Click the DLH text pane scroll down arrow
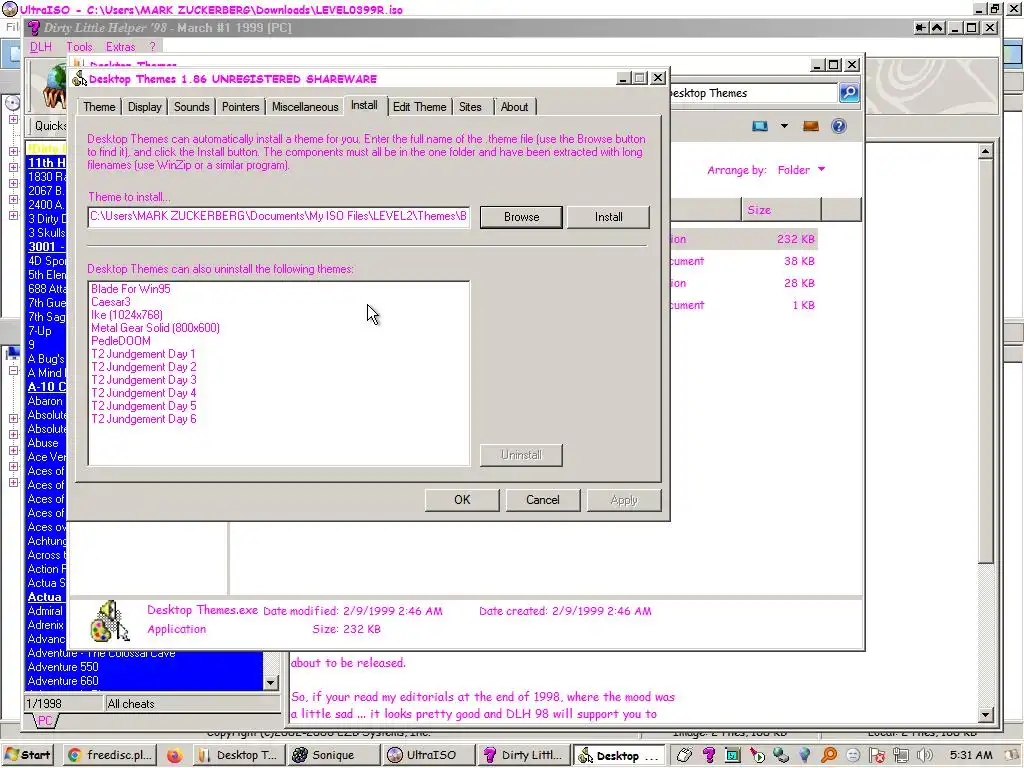Viewport: 1024px width, 768px height. point(986,715)
